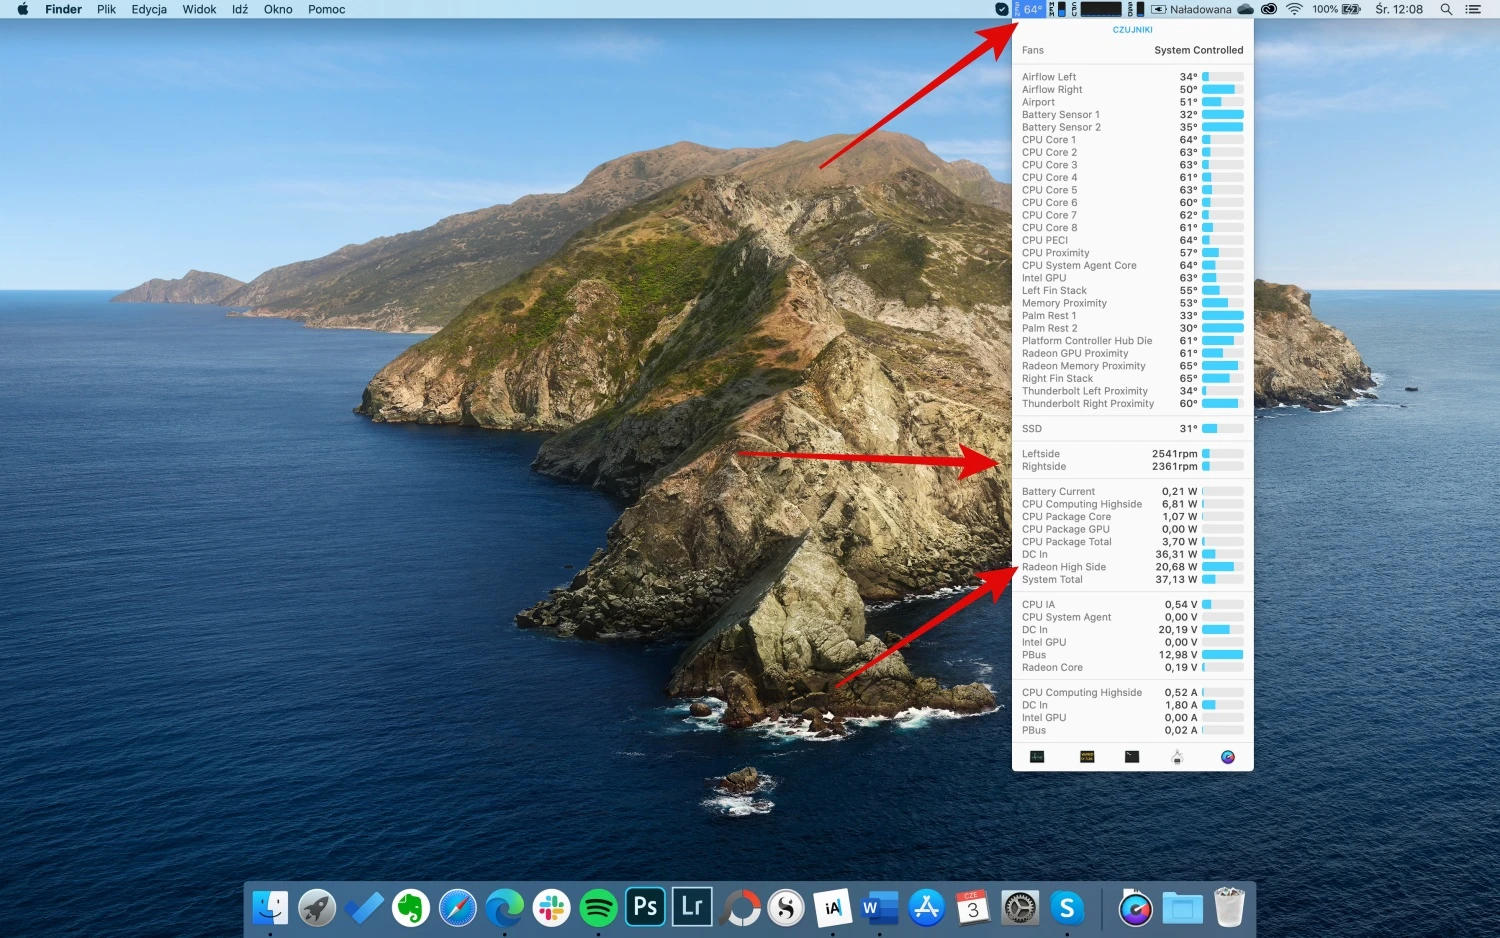Click the 64° sensors menu bar item

1029,9
